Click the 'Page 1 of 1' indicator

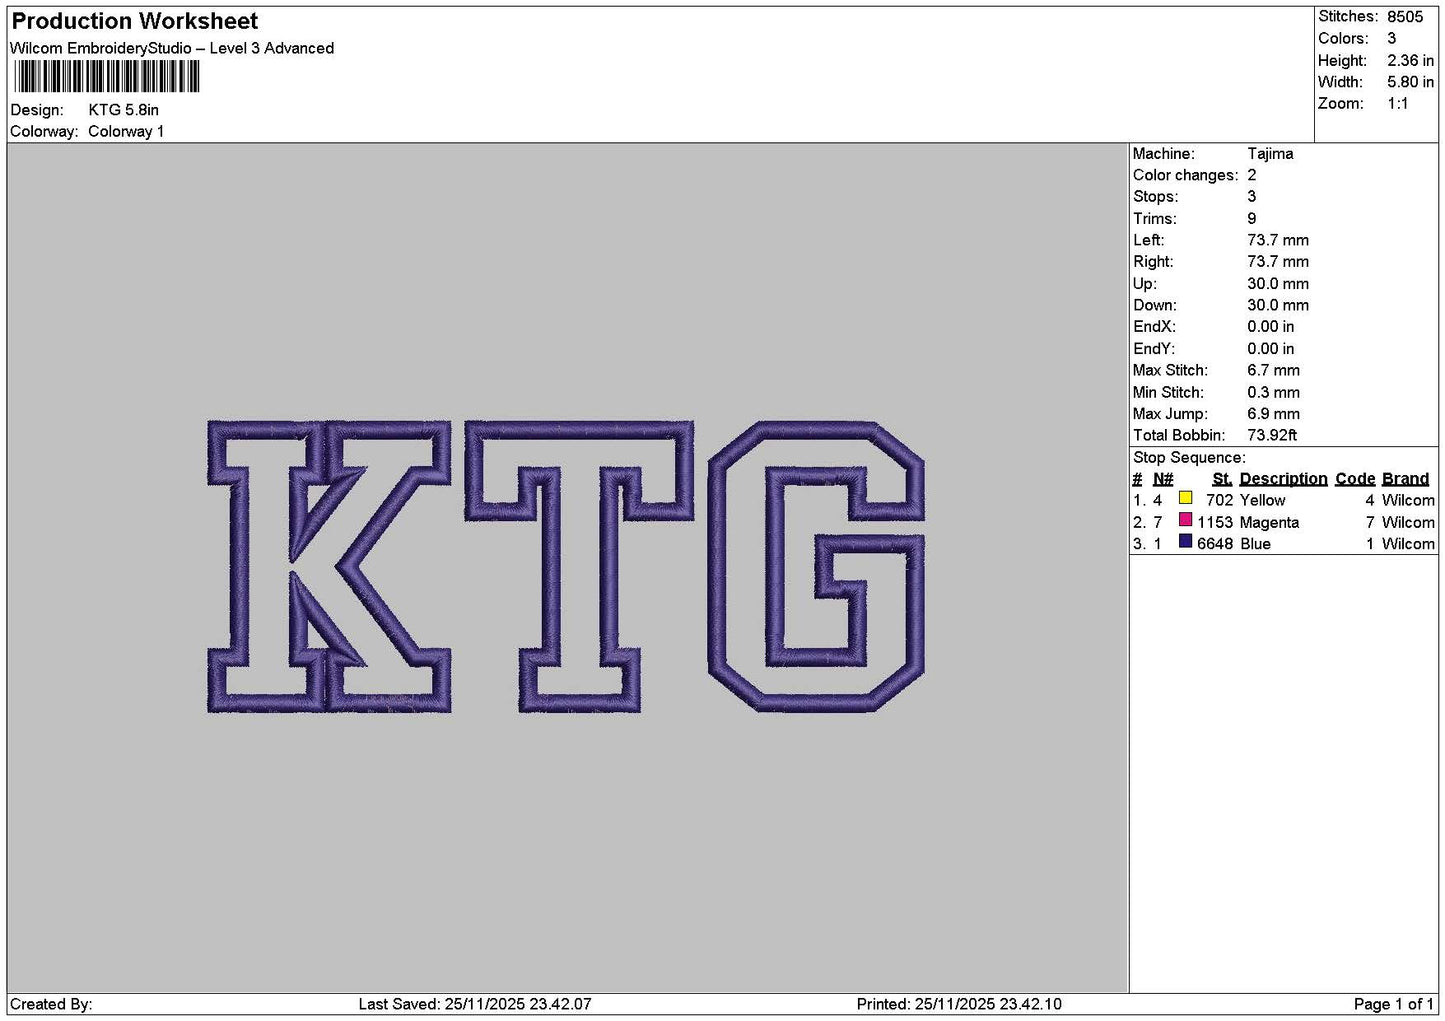point(1394,1004)
